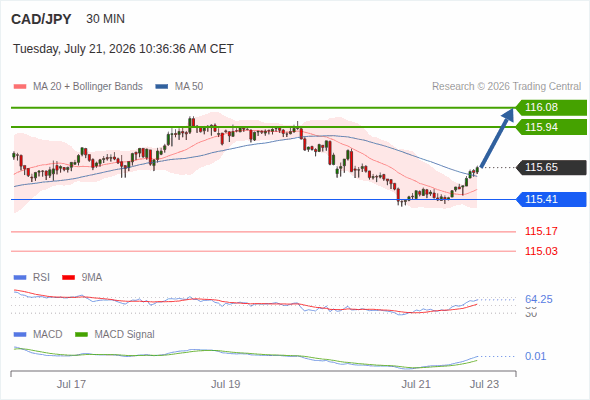Click the Jul 21 date axis marker

(416, 384)
